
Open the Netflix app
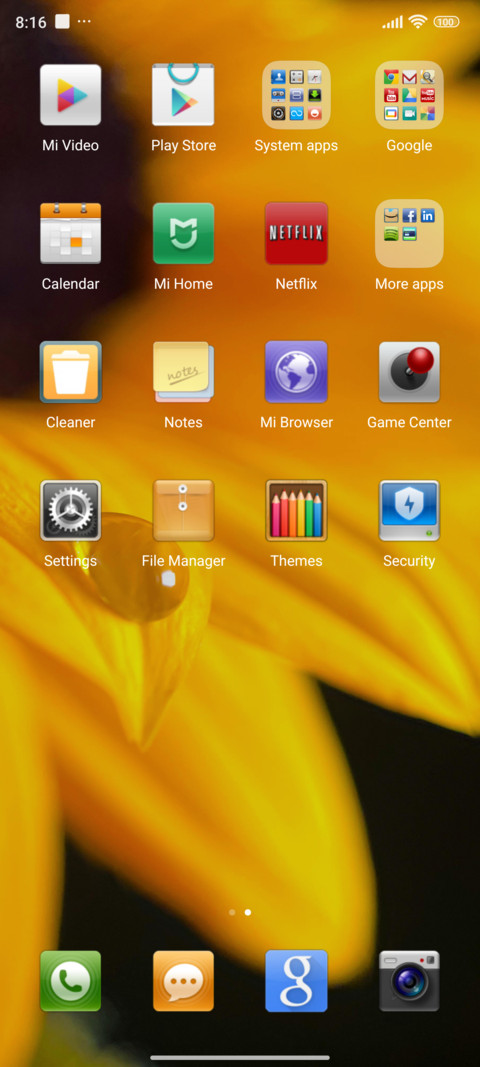296,233
